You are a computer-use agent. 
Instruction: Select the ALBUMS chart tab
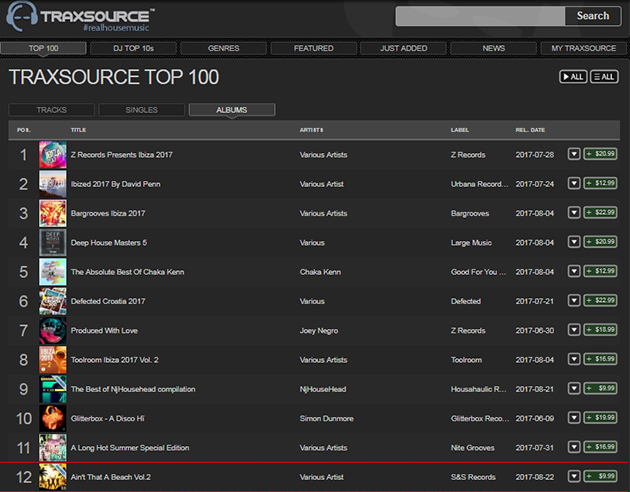click(232, 110)
